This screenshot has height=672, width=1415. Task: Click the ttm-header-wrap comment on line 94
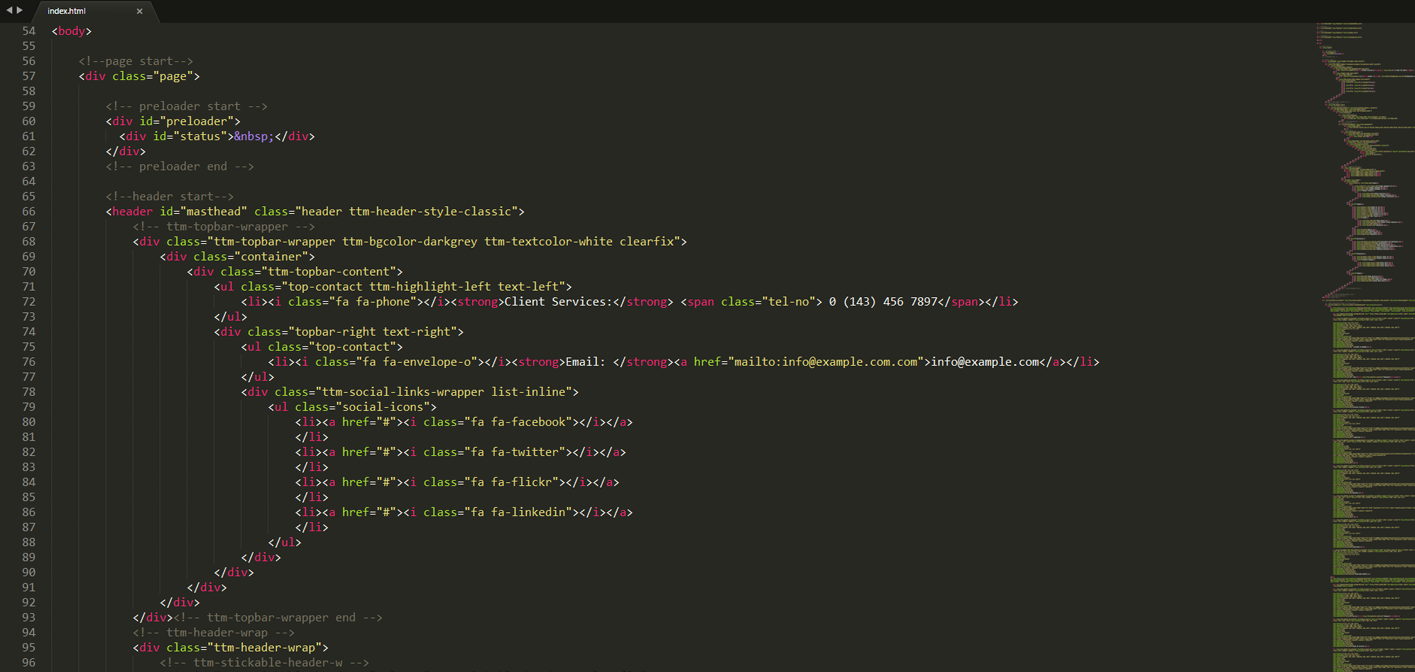(214, 632)
